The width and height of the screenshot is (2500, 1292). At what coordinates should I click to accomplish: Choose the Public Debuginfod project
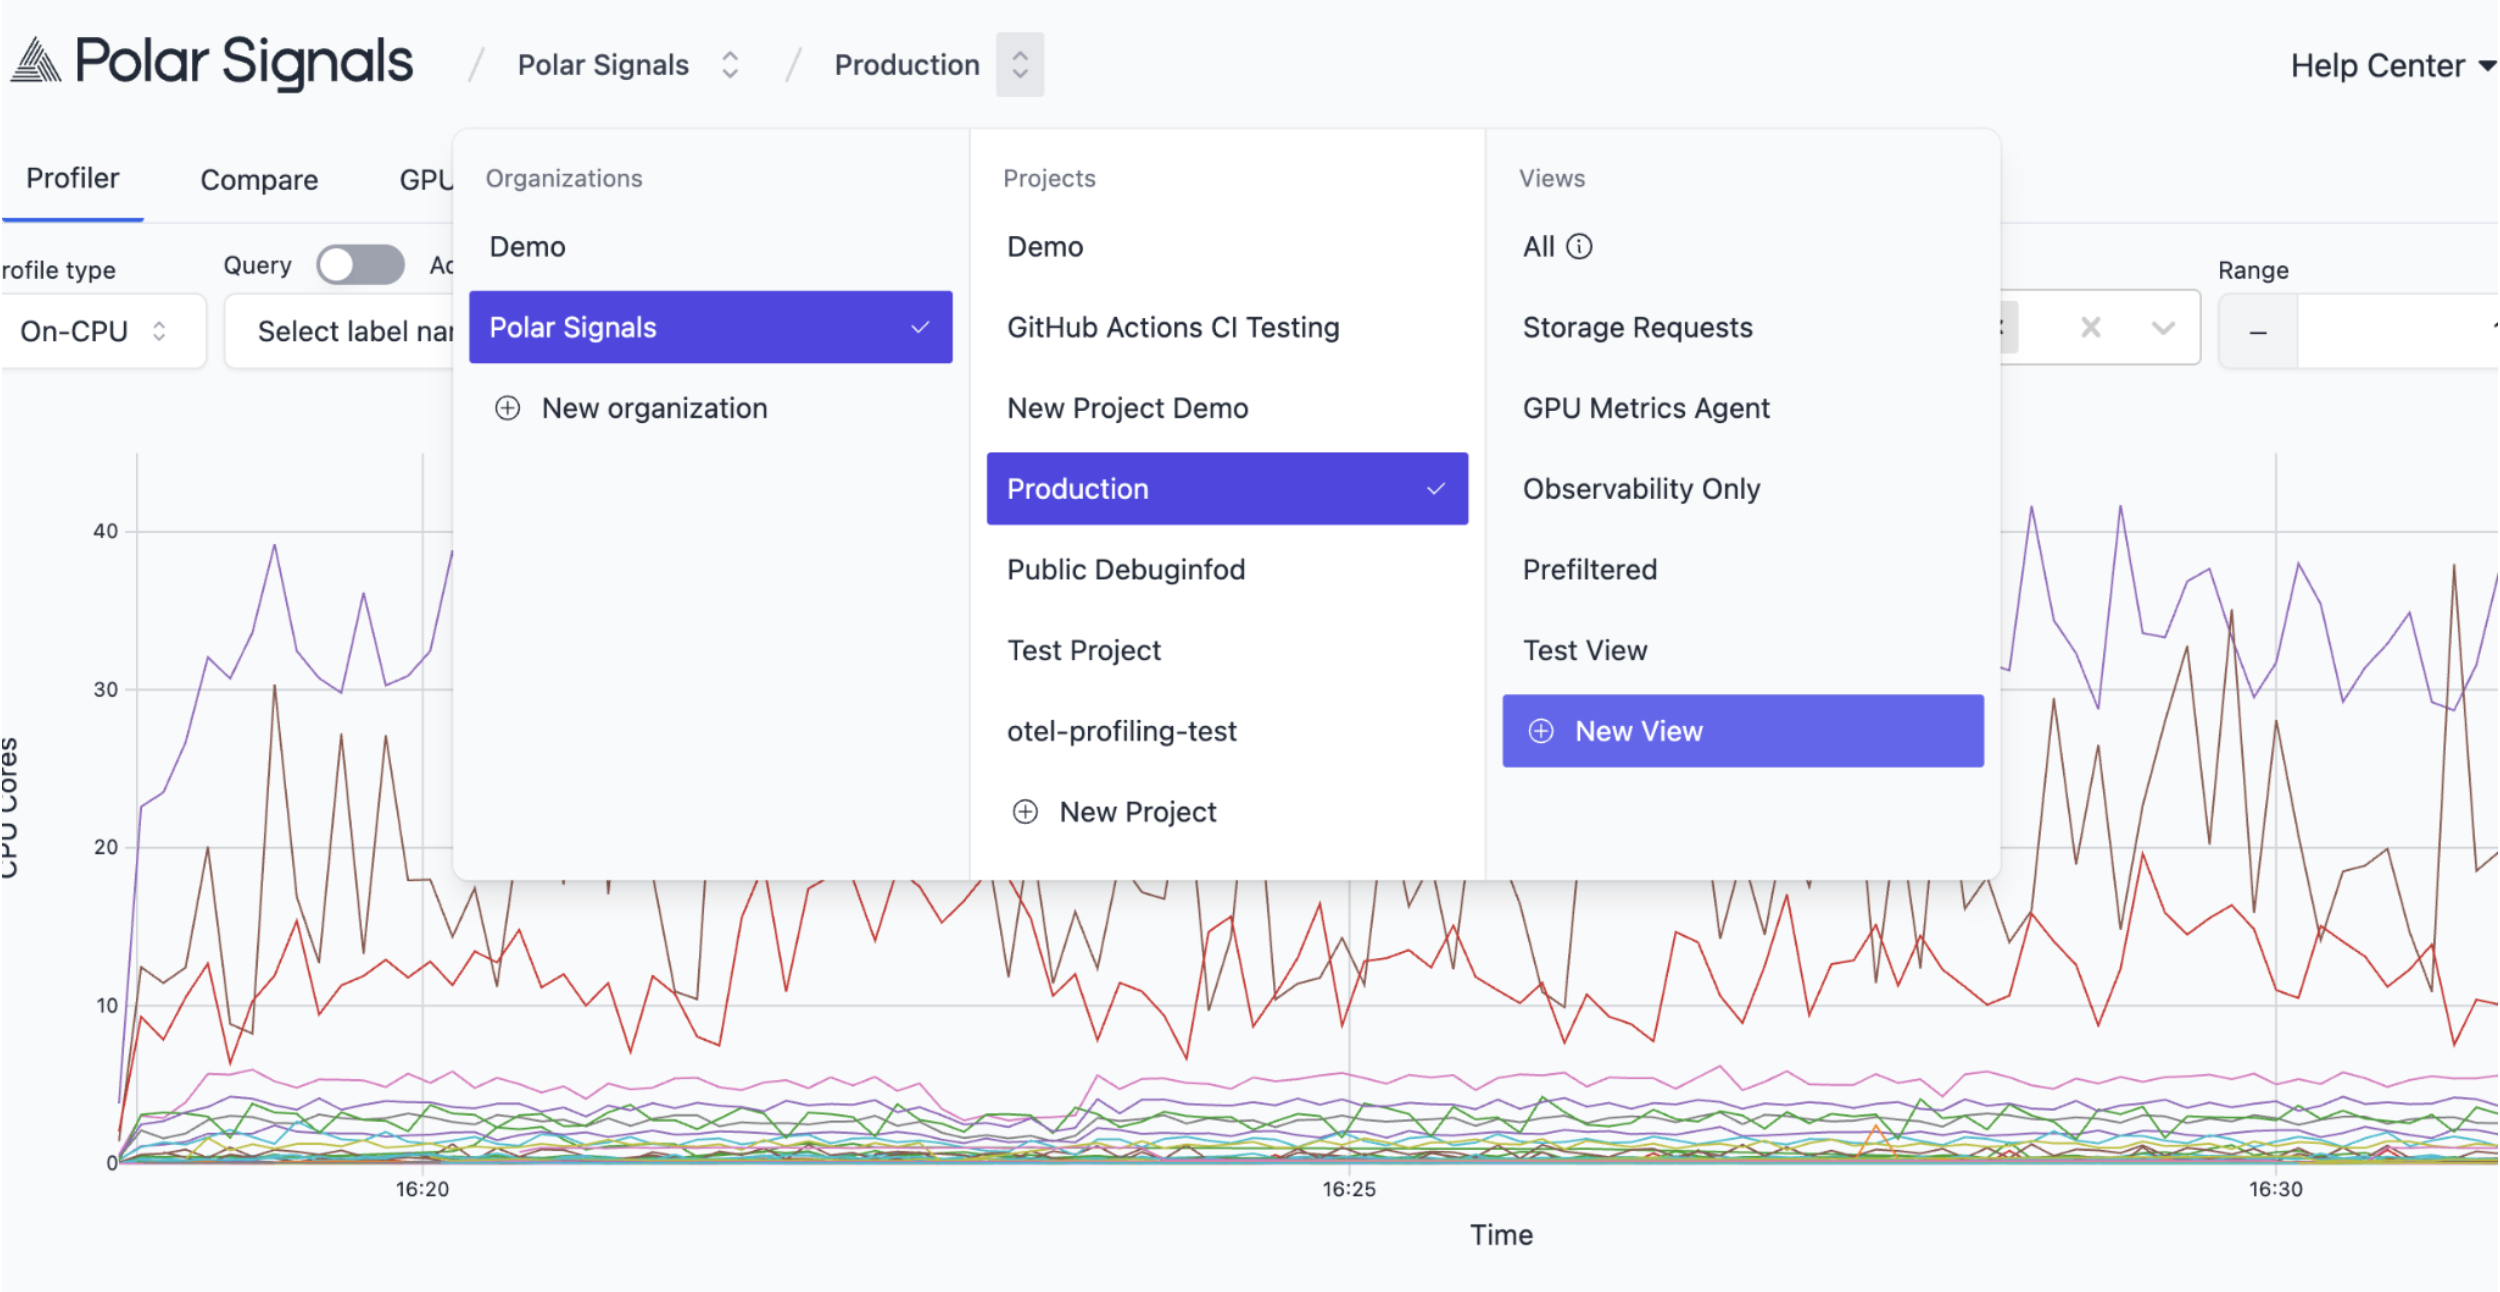click(1227, 570)
